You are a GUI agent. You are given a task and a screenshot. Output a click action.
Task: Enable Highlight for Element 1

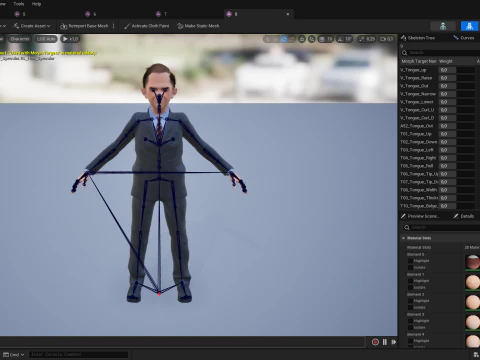(x=410, y=281)
